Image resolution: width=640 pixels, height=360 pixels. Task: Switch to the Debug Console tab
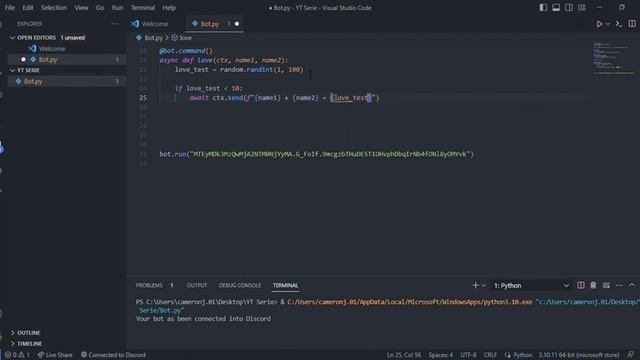click(x=240, y=285)
